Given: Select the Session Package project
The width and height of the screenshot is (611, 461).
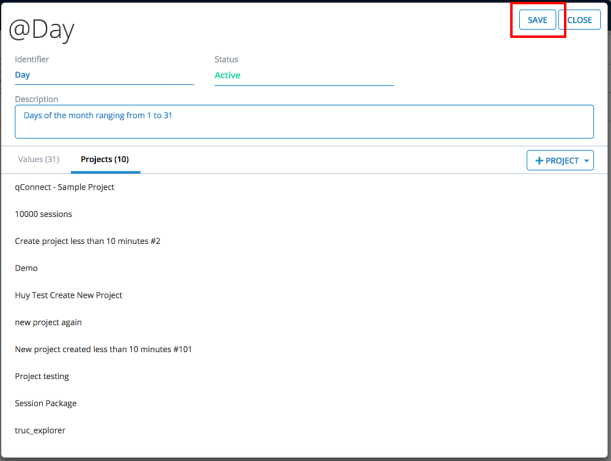Looking at the screenshot, I should tap(45, 403).
